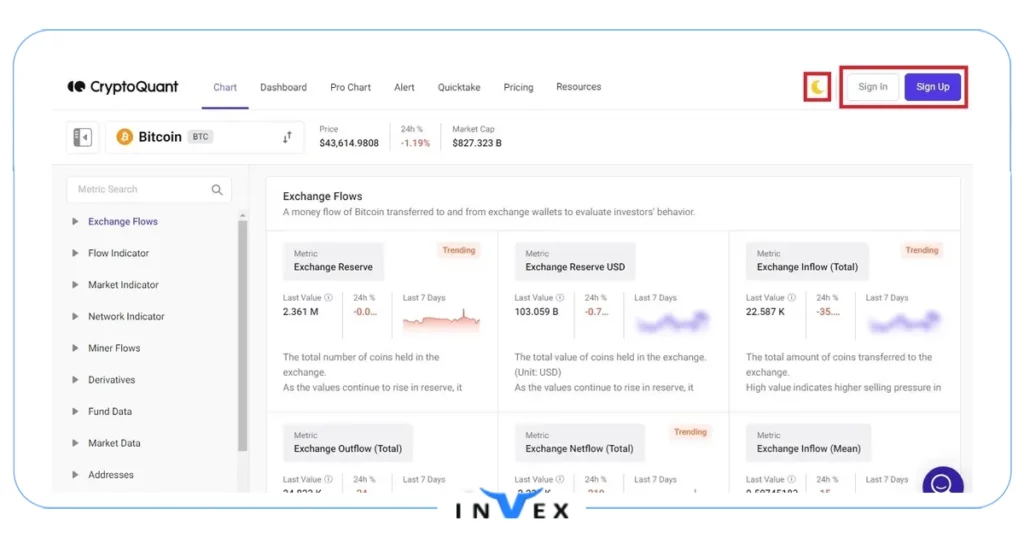Click Trending badge on Exchange Netflow (Total)
1024x538 pixels.
click(x=690, y=432)
